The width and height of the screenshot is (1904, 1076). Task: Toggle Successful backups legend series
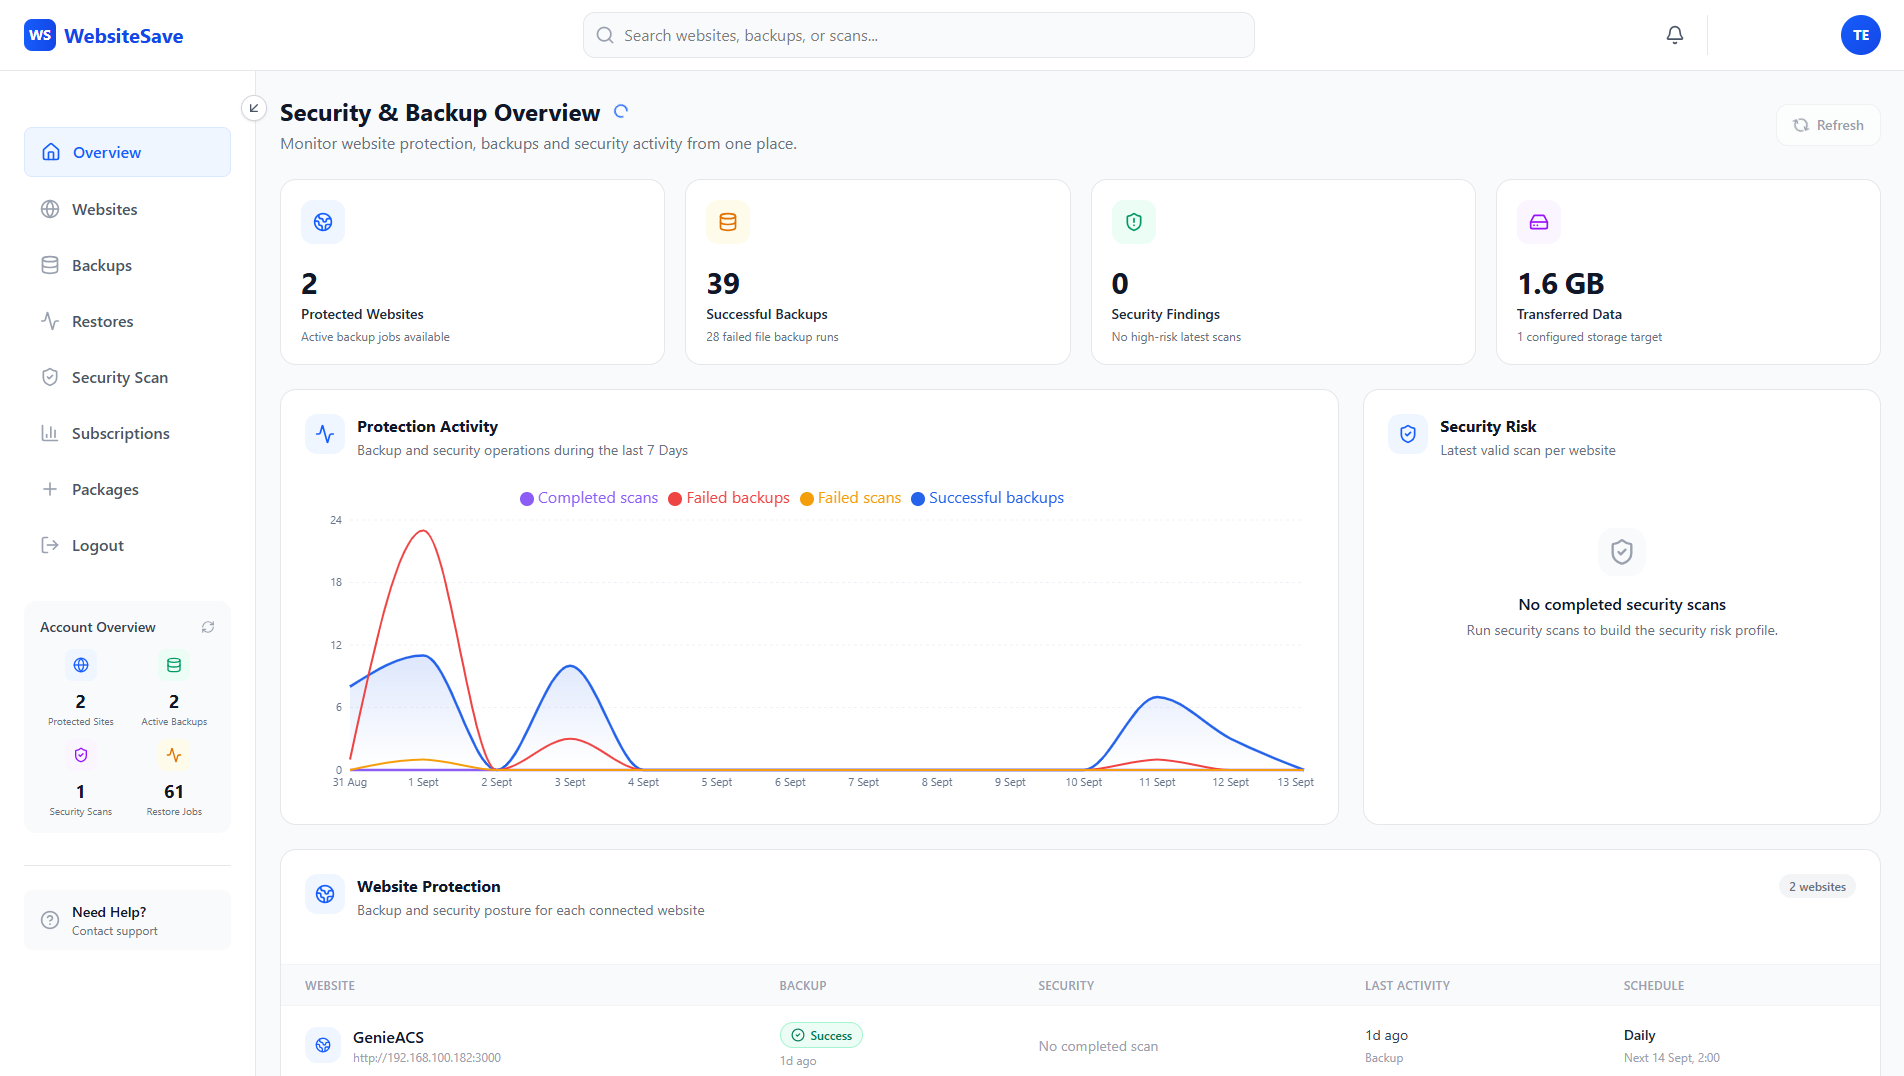coord(988,498)
